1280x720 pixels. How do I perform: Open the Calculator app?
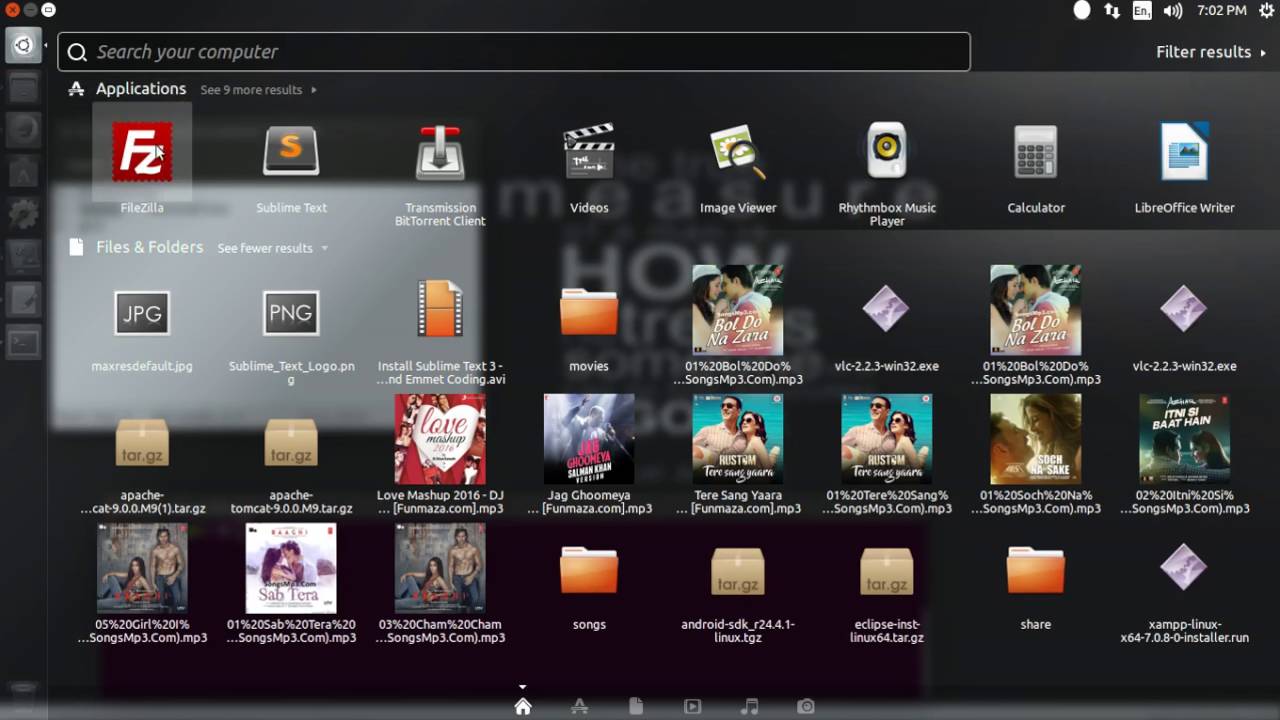point(1035,152)
